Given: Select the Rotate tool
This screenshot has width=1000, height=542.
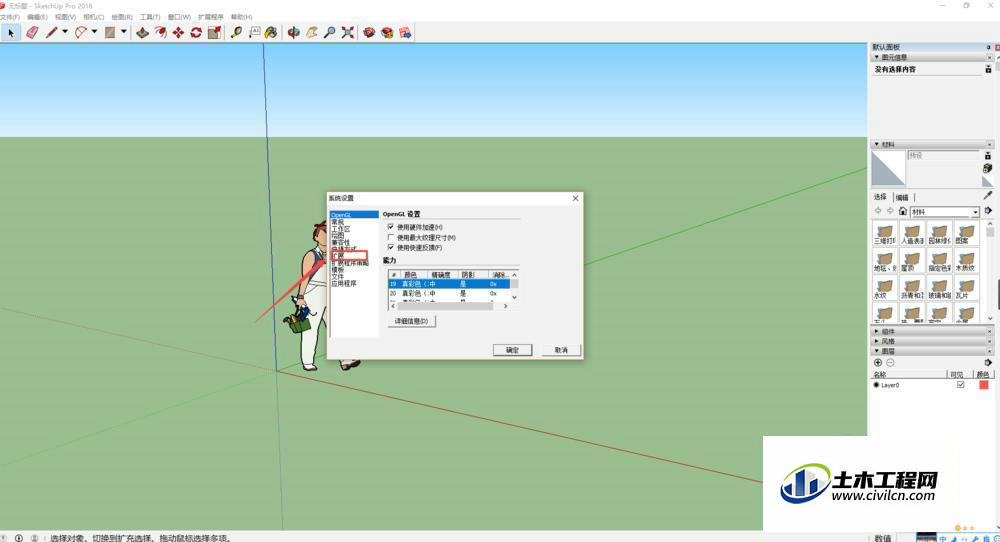Looking at the screenshot, I should (196, 33).
